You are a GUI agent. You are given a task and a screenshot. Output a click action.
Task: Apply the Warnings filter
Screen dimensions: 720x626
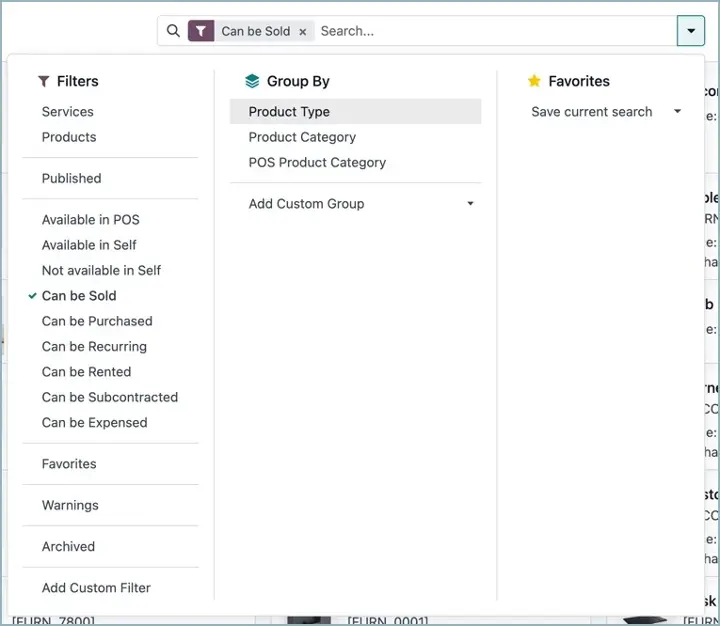click(70, 505)
